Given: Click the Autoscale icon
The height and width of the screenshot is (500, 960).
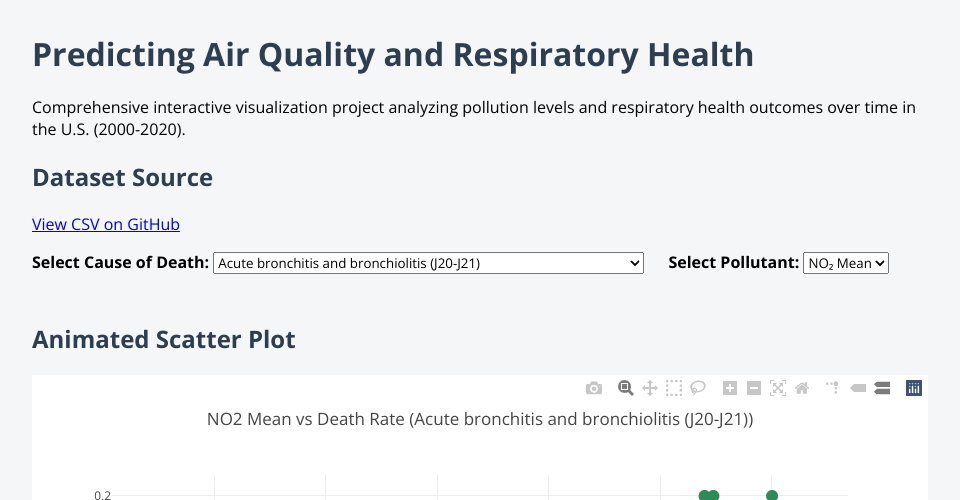Looking at the screenshot, I should coord(778,388).
